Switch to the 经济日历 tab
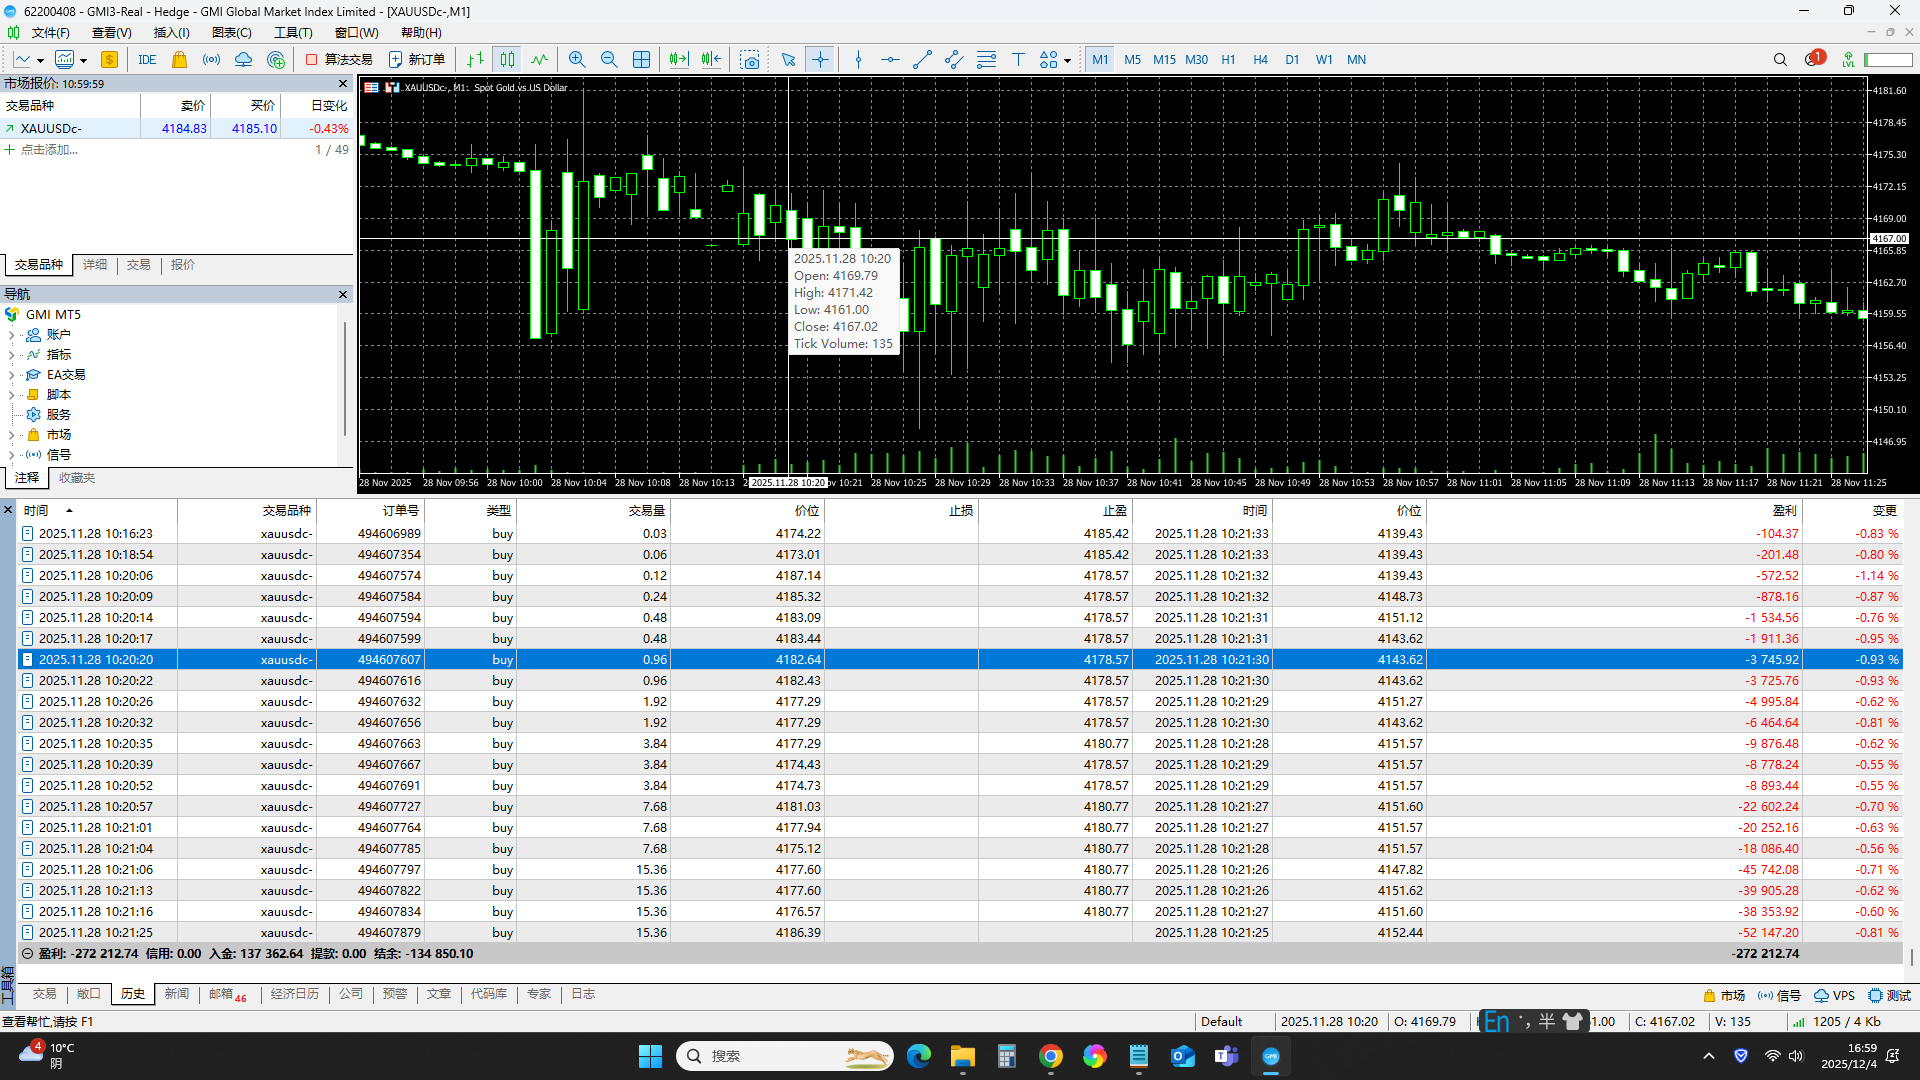Screen dimensions: 1920x1080 [294, 994]
